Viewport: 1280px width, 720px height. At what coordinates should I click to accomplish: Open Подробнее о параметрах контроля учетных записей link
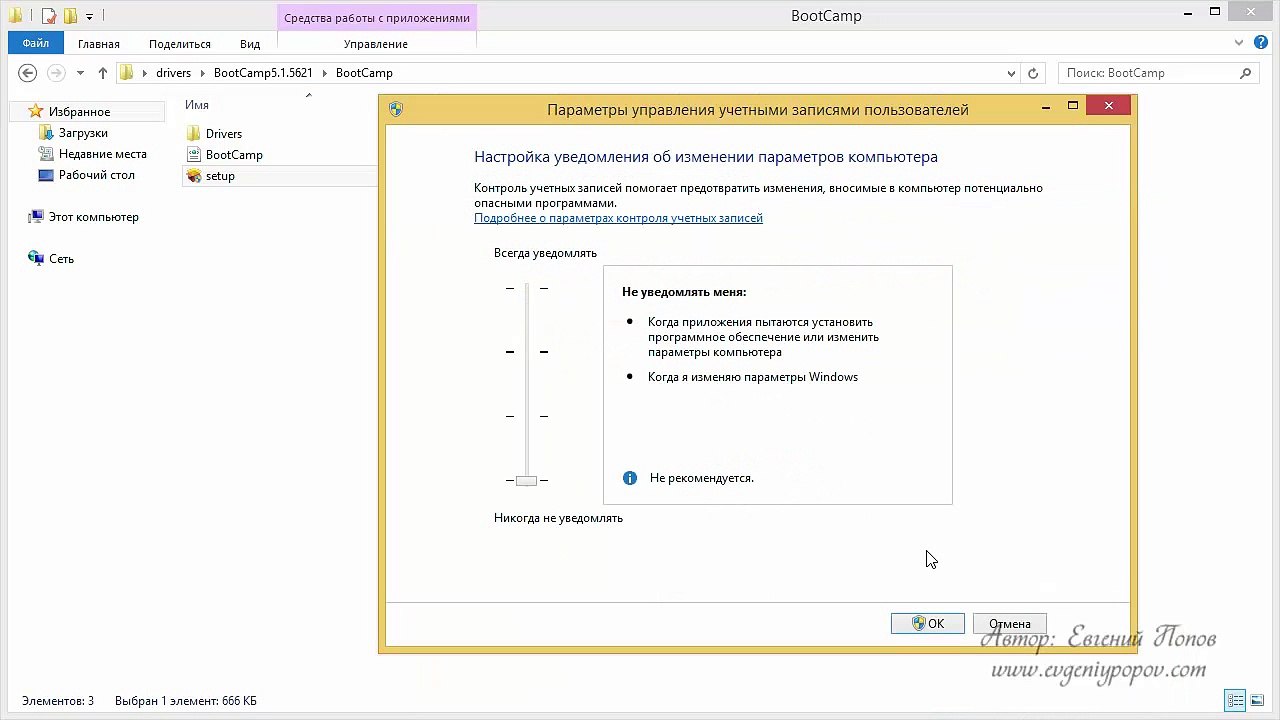pos(618,218)
